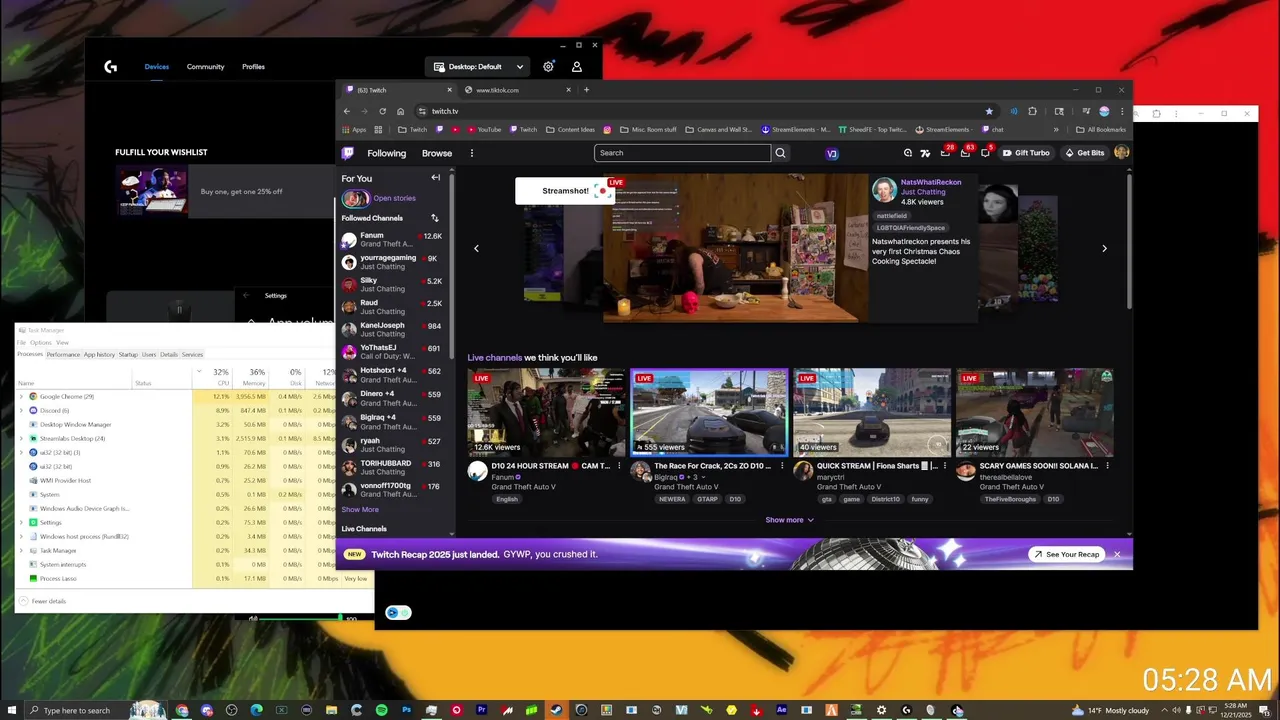Open Instagram bookmark icon in bookmarks bar
This screenshot has height=720, width=1280.
coord(607,129)
